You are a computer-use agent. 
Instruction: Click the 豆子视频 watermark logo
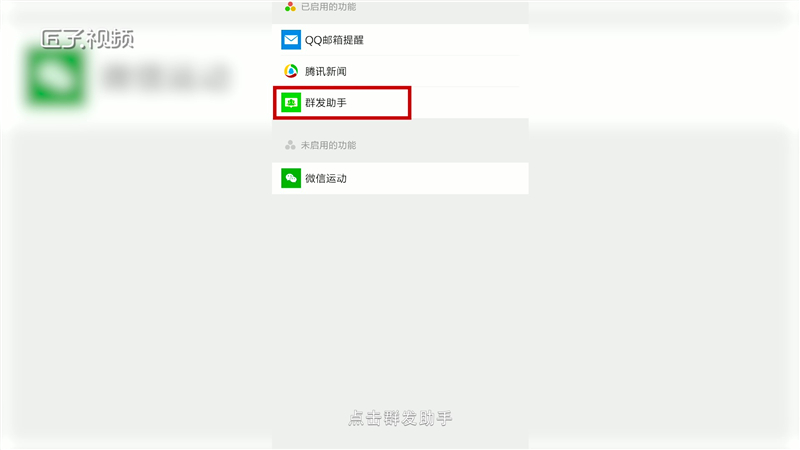[87, 39]
